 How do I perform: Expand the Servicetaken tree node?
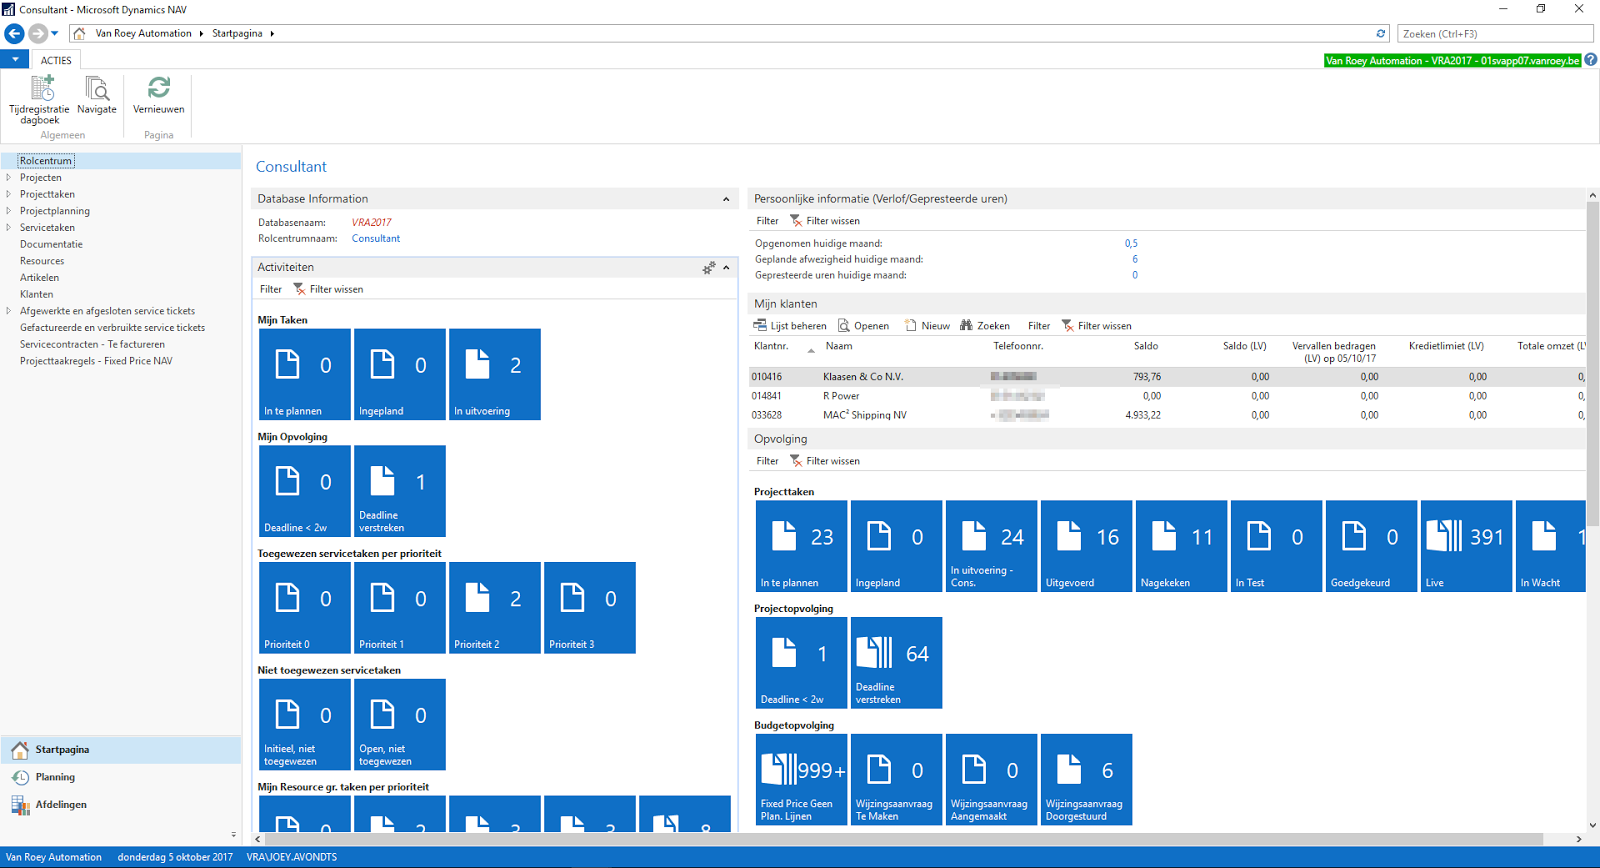(x=9, y=228)
